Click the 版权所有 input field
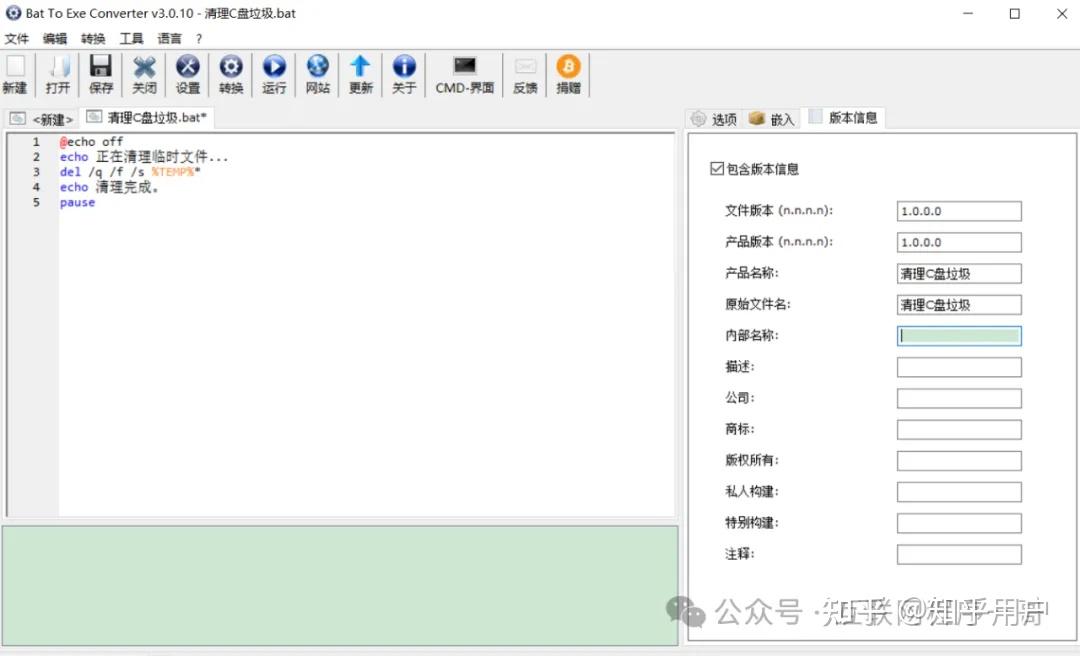This screenshot has width=1080, height=656. coord(959,461)
